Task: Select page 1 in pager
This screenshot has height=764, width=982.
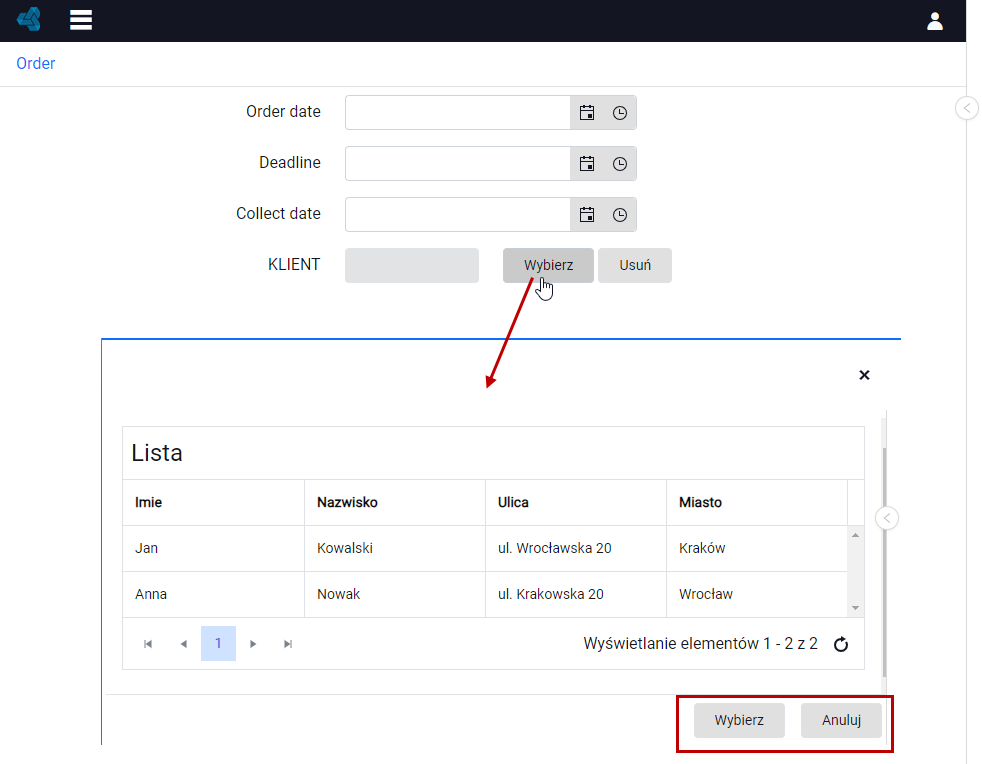Action: click(218, 643)
